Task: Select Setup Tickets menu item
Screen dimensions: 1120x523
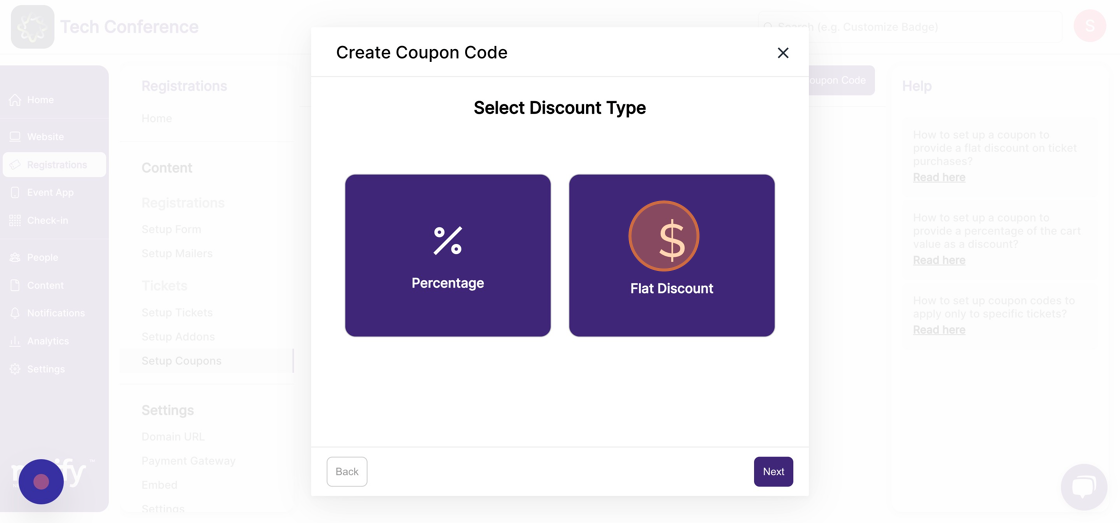Action: pyautogui.click(x=177, y=312)
